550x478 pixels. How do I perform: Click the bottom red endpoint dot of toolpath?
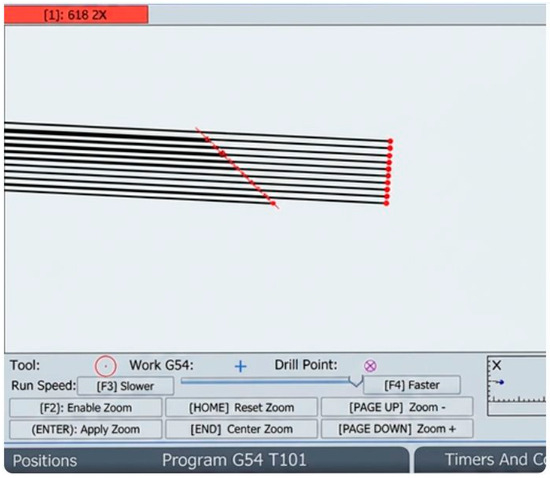(x=386, y=203)
